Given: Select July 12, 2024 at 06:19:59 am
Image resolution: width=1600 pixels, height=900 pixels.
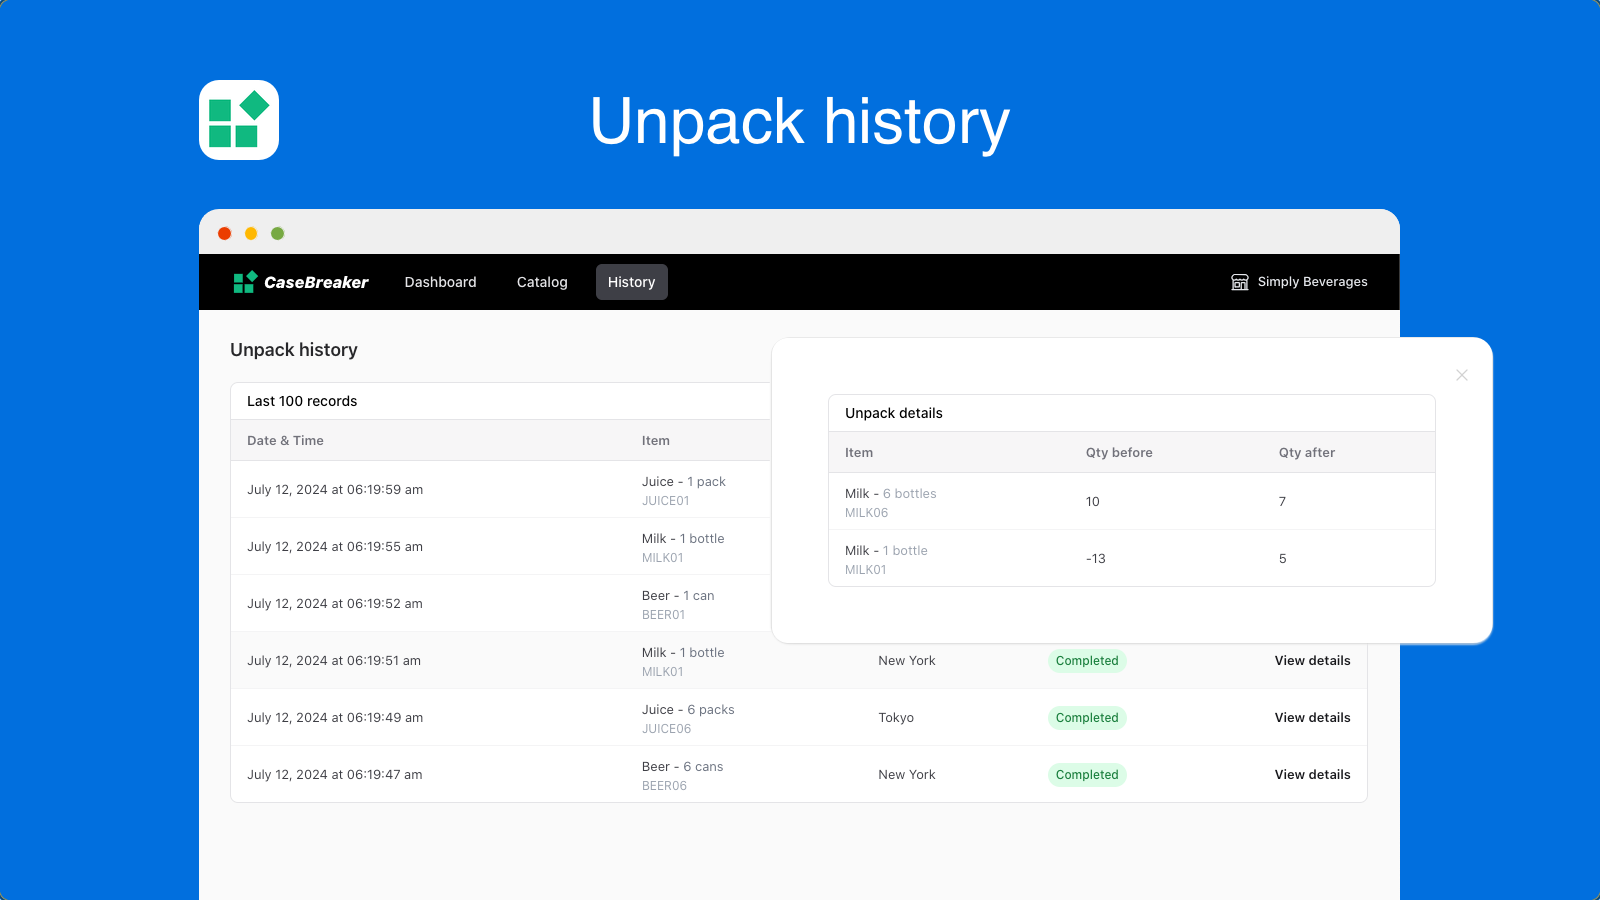Looking at the screenshot, I should (x=335, y=490).
